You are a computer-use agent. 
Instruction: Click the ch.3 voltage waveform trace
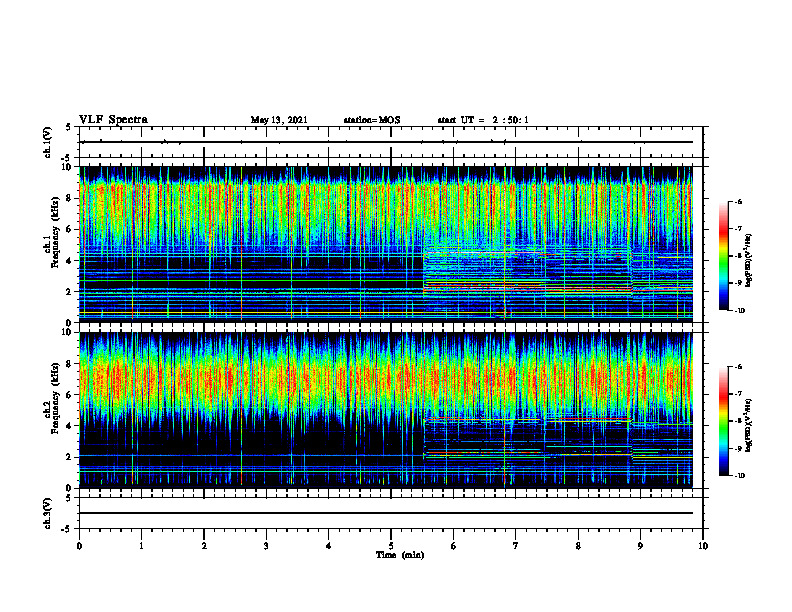tap(386, 513)
